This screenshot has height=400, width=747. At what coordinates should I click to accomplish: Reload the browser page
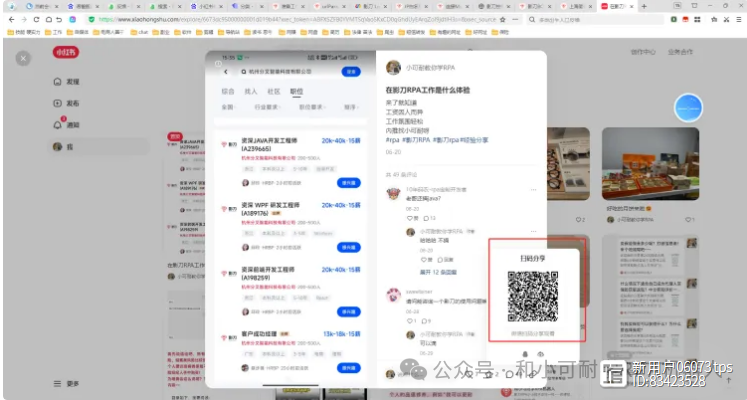(36, 20)
